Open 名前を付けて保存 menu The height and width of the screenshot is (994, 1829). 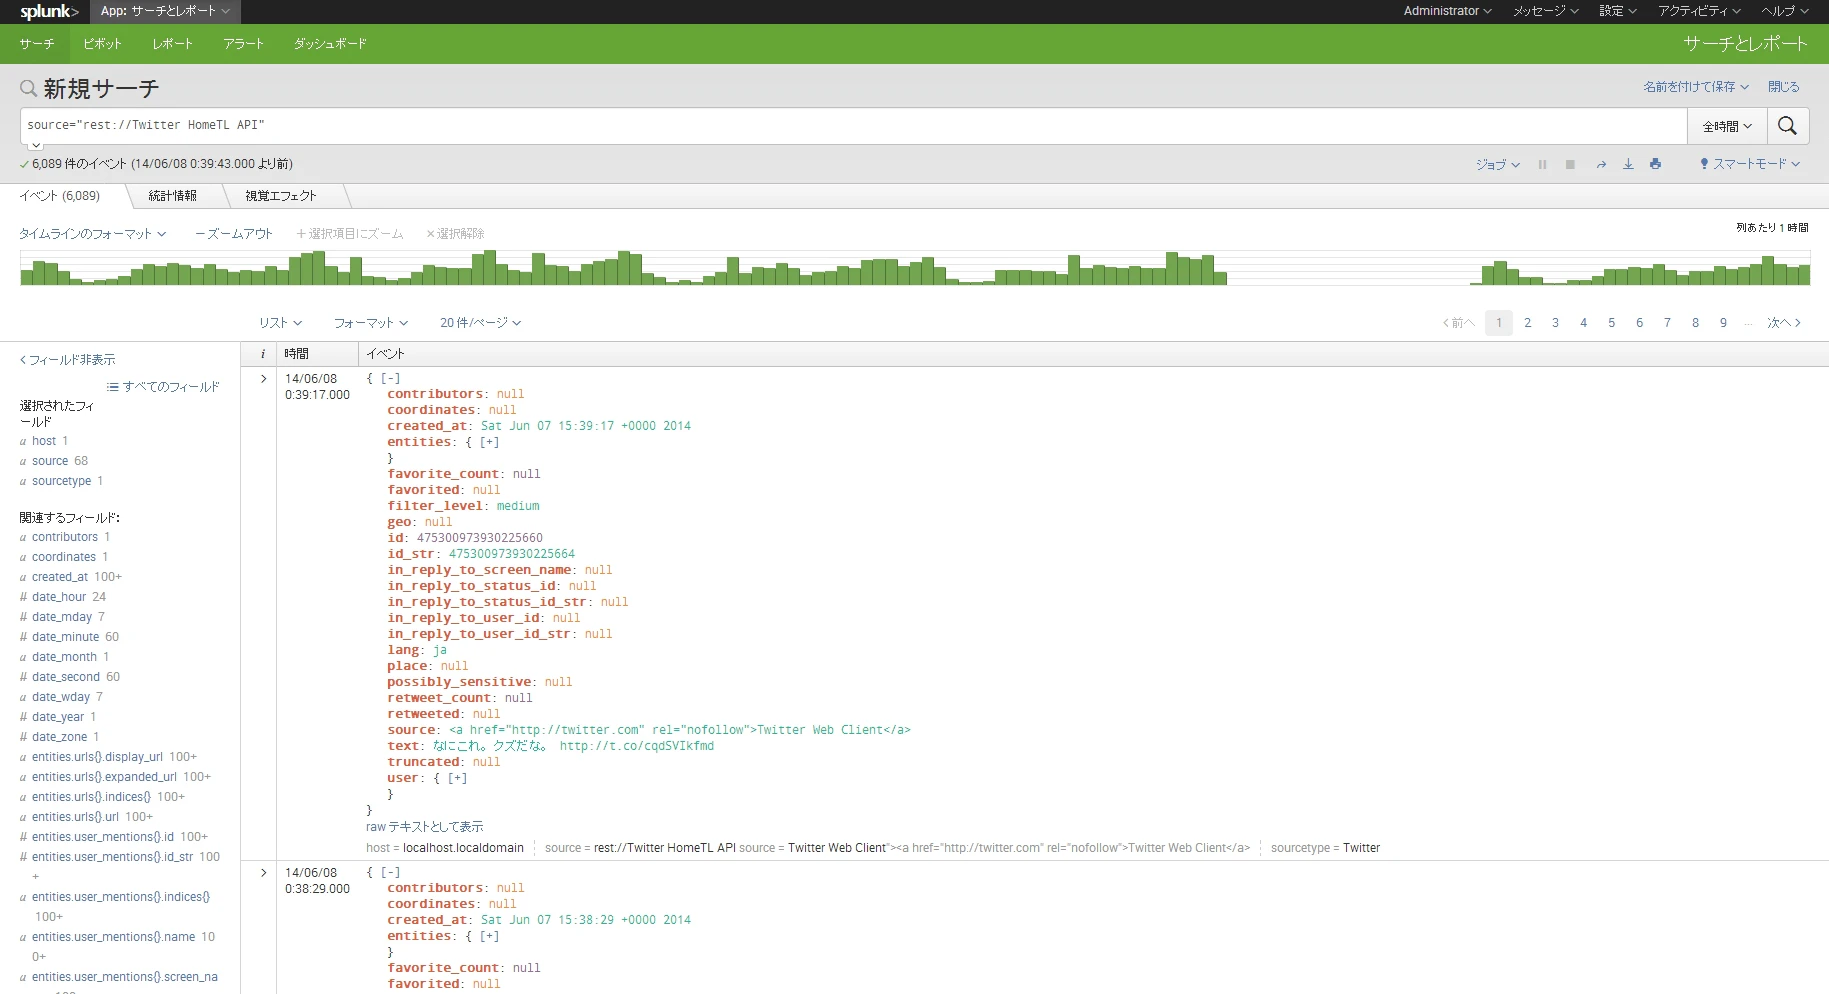(1696, 87)
